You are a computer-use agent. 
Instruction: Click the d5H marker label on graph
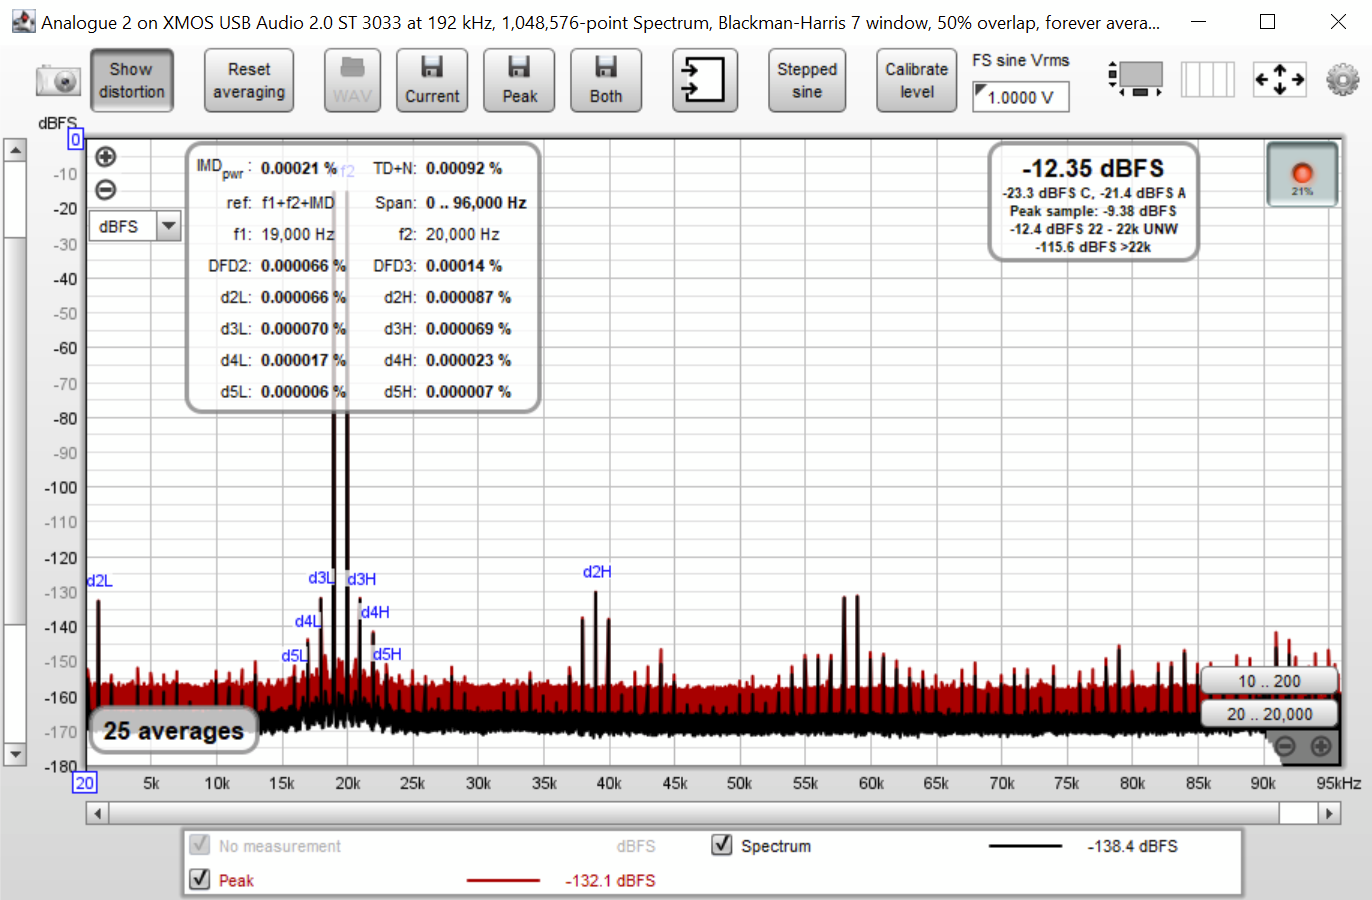click(387, 655)
